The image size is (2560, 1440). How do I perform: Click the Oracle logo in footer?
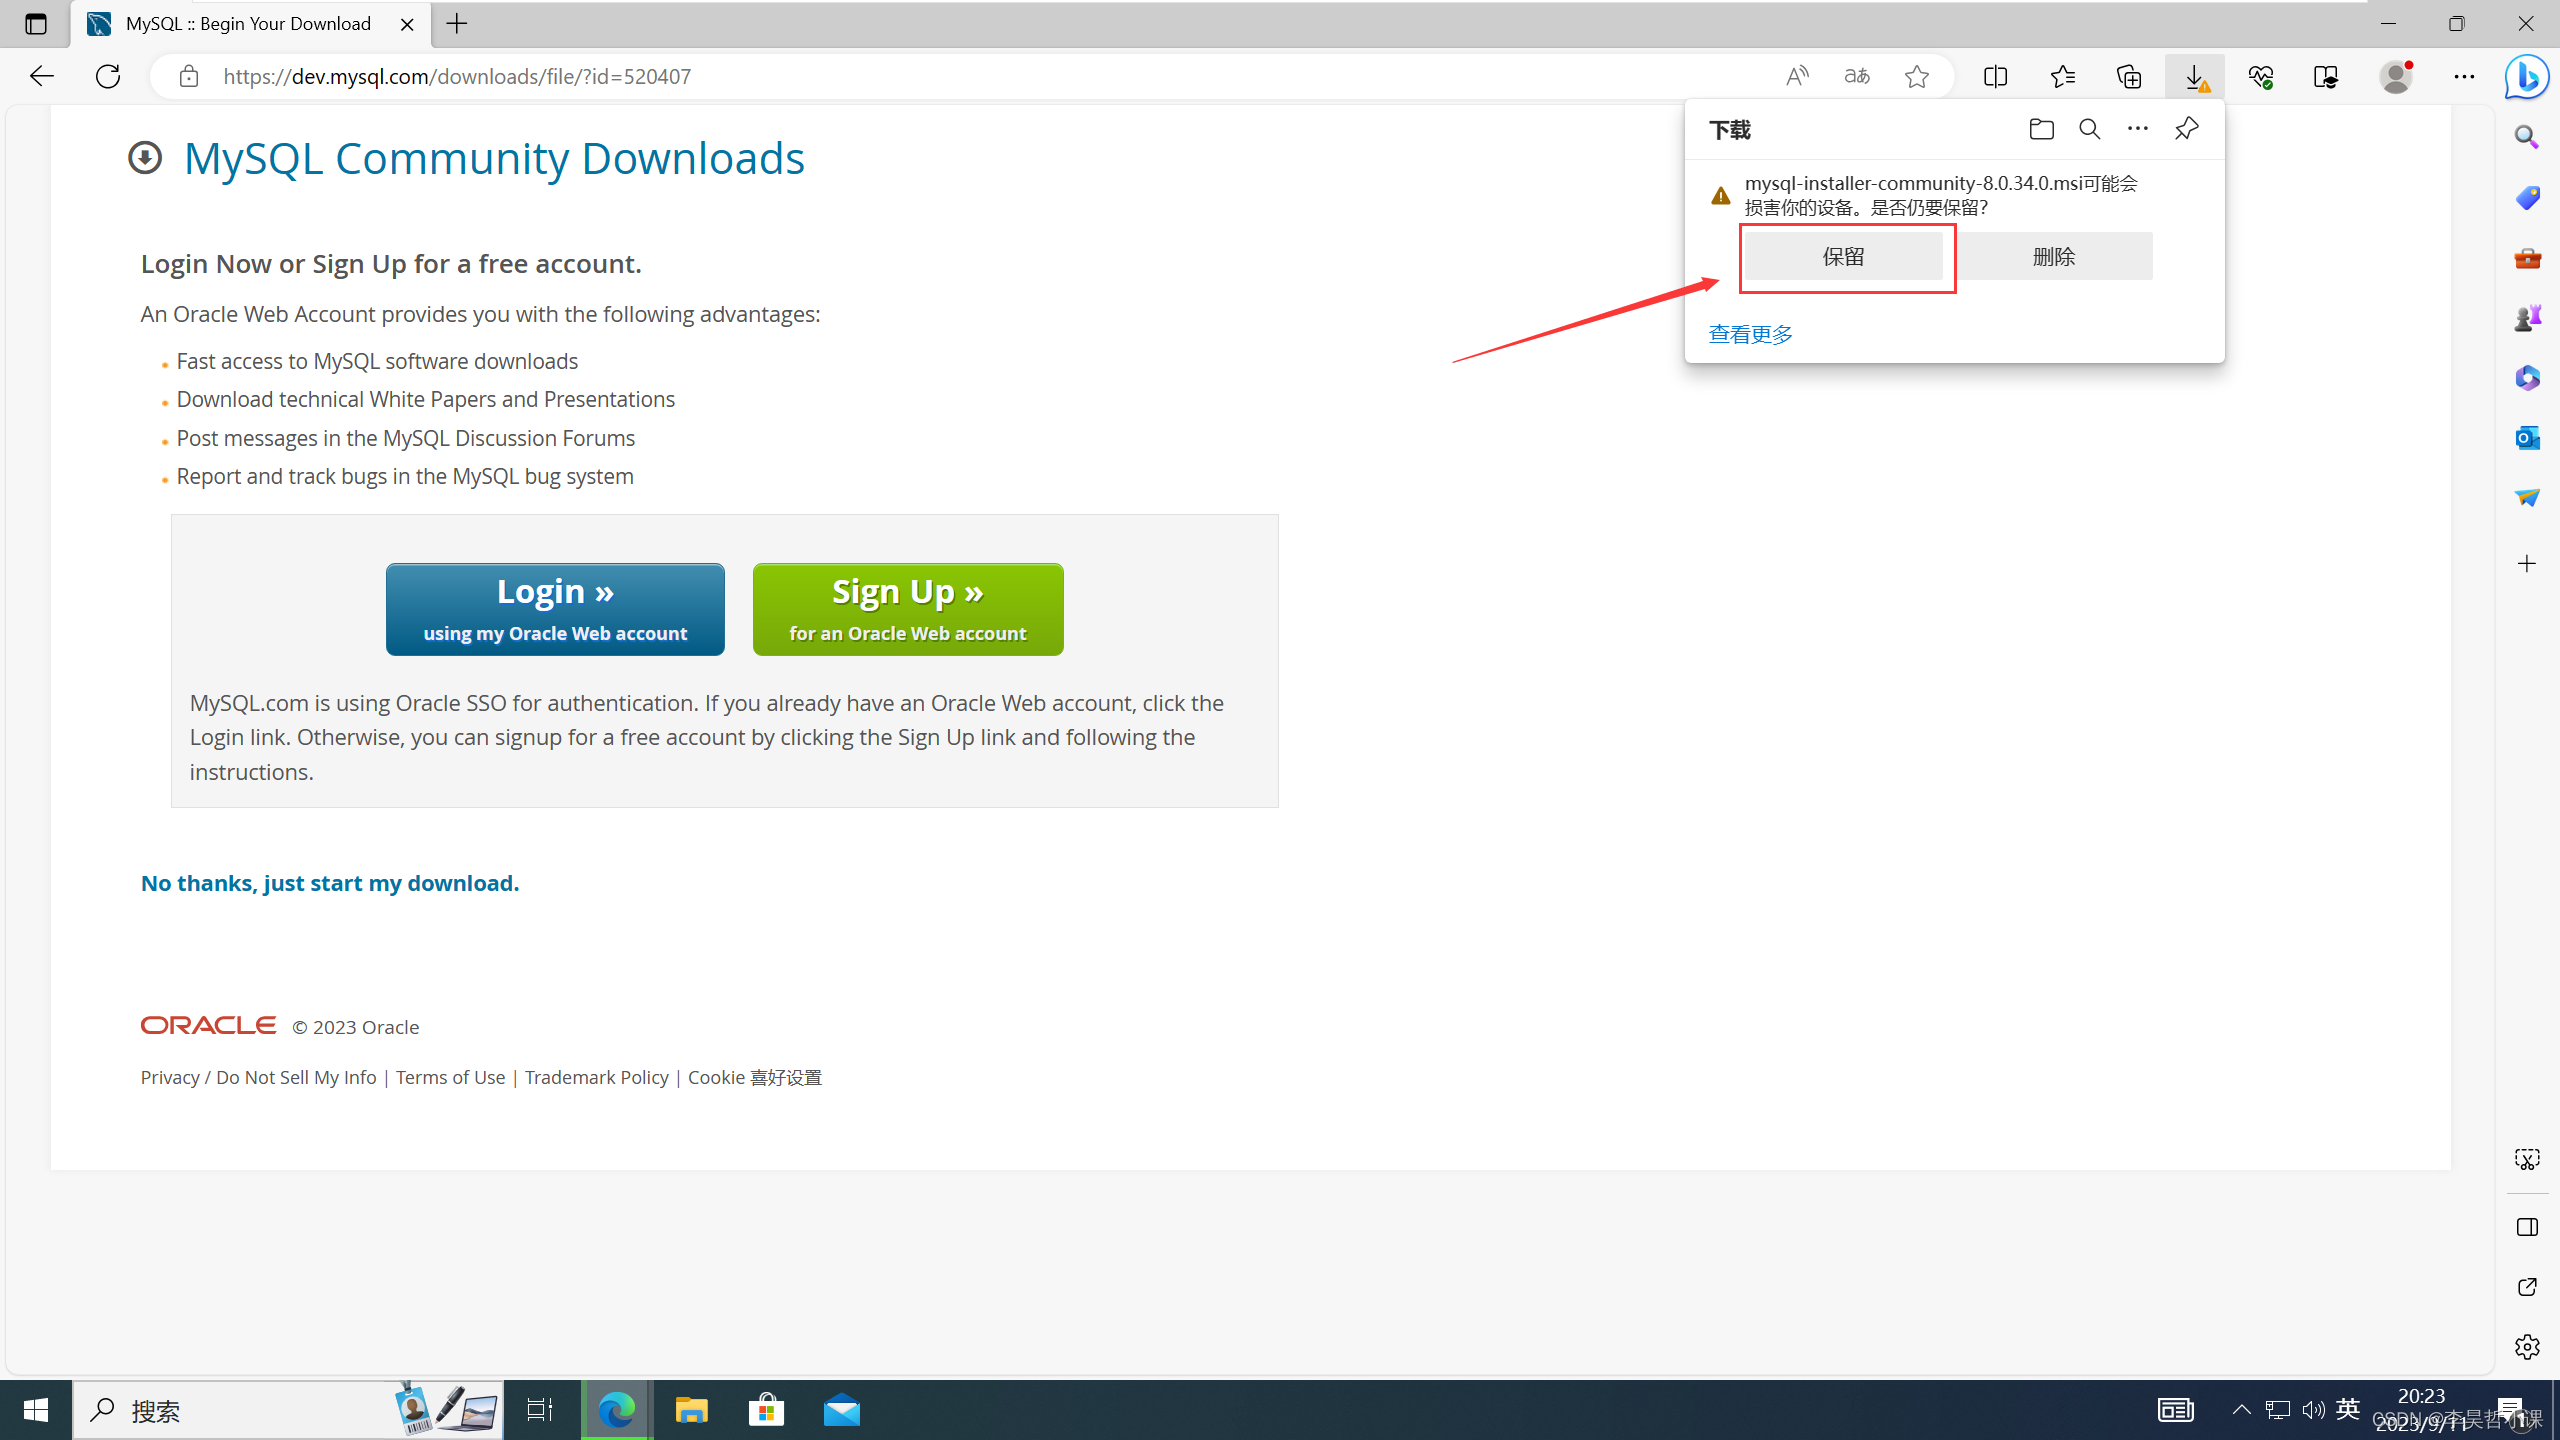click(x=208, y=1026)
